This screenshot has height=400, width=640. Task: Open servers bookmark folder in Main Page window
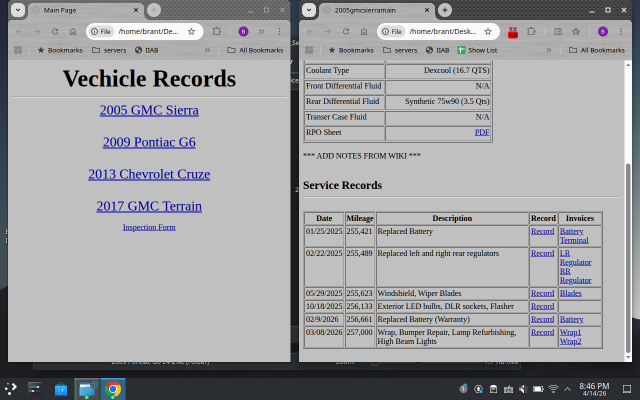point(109,50)
